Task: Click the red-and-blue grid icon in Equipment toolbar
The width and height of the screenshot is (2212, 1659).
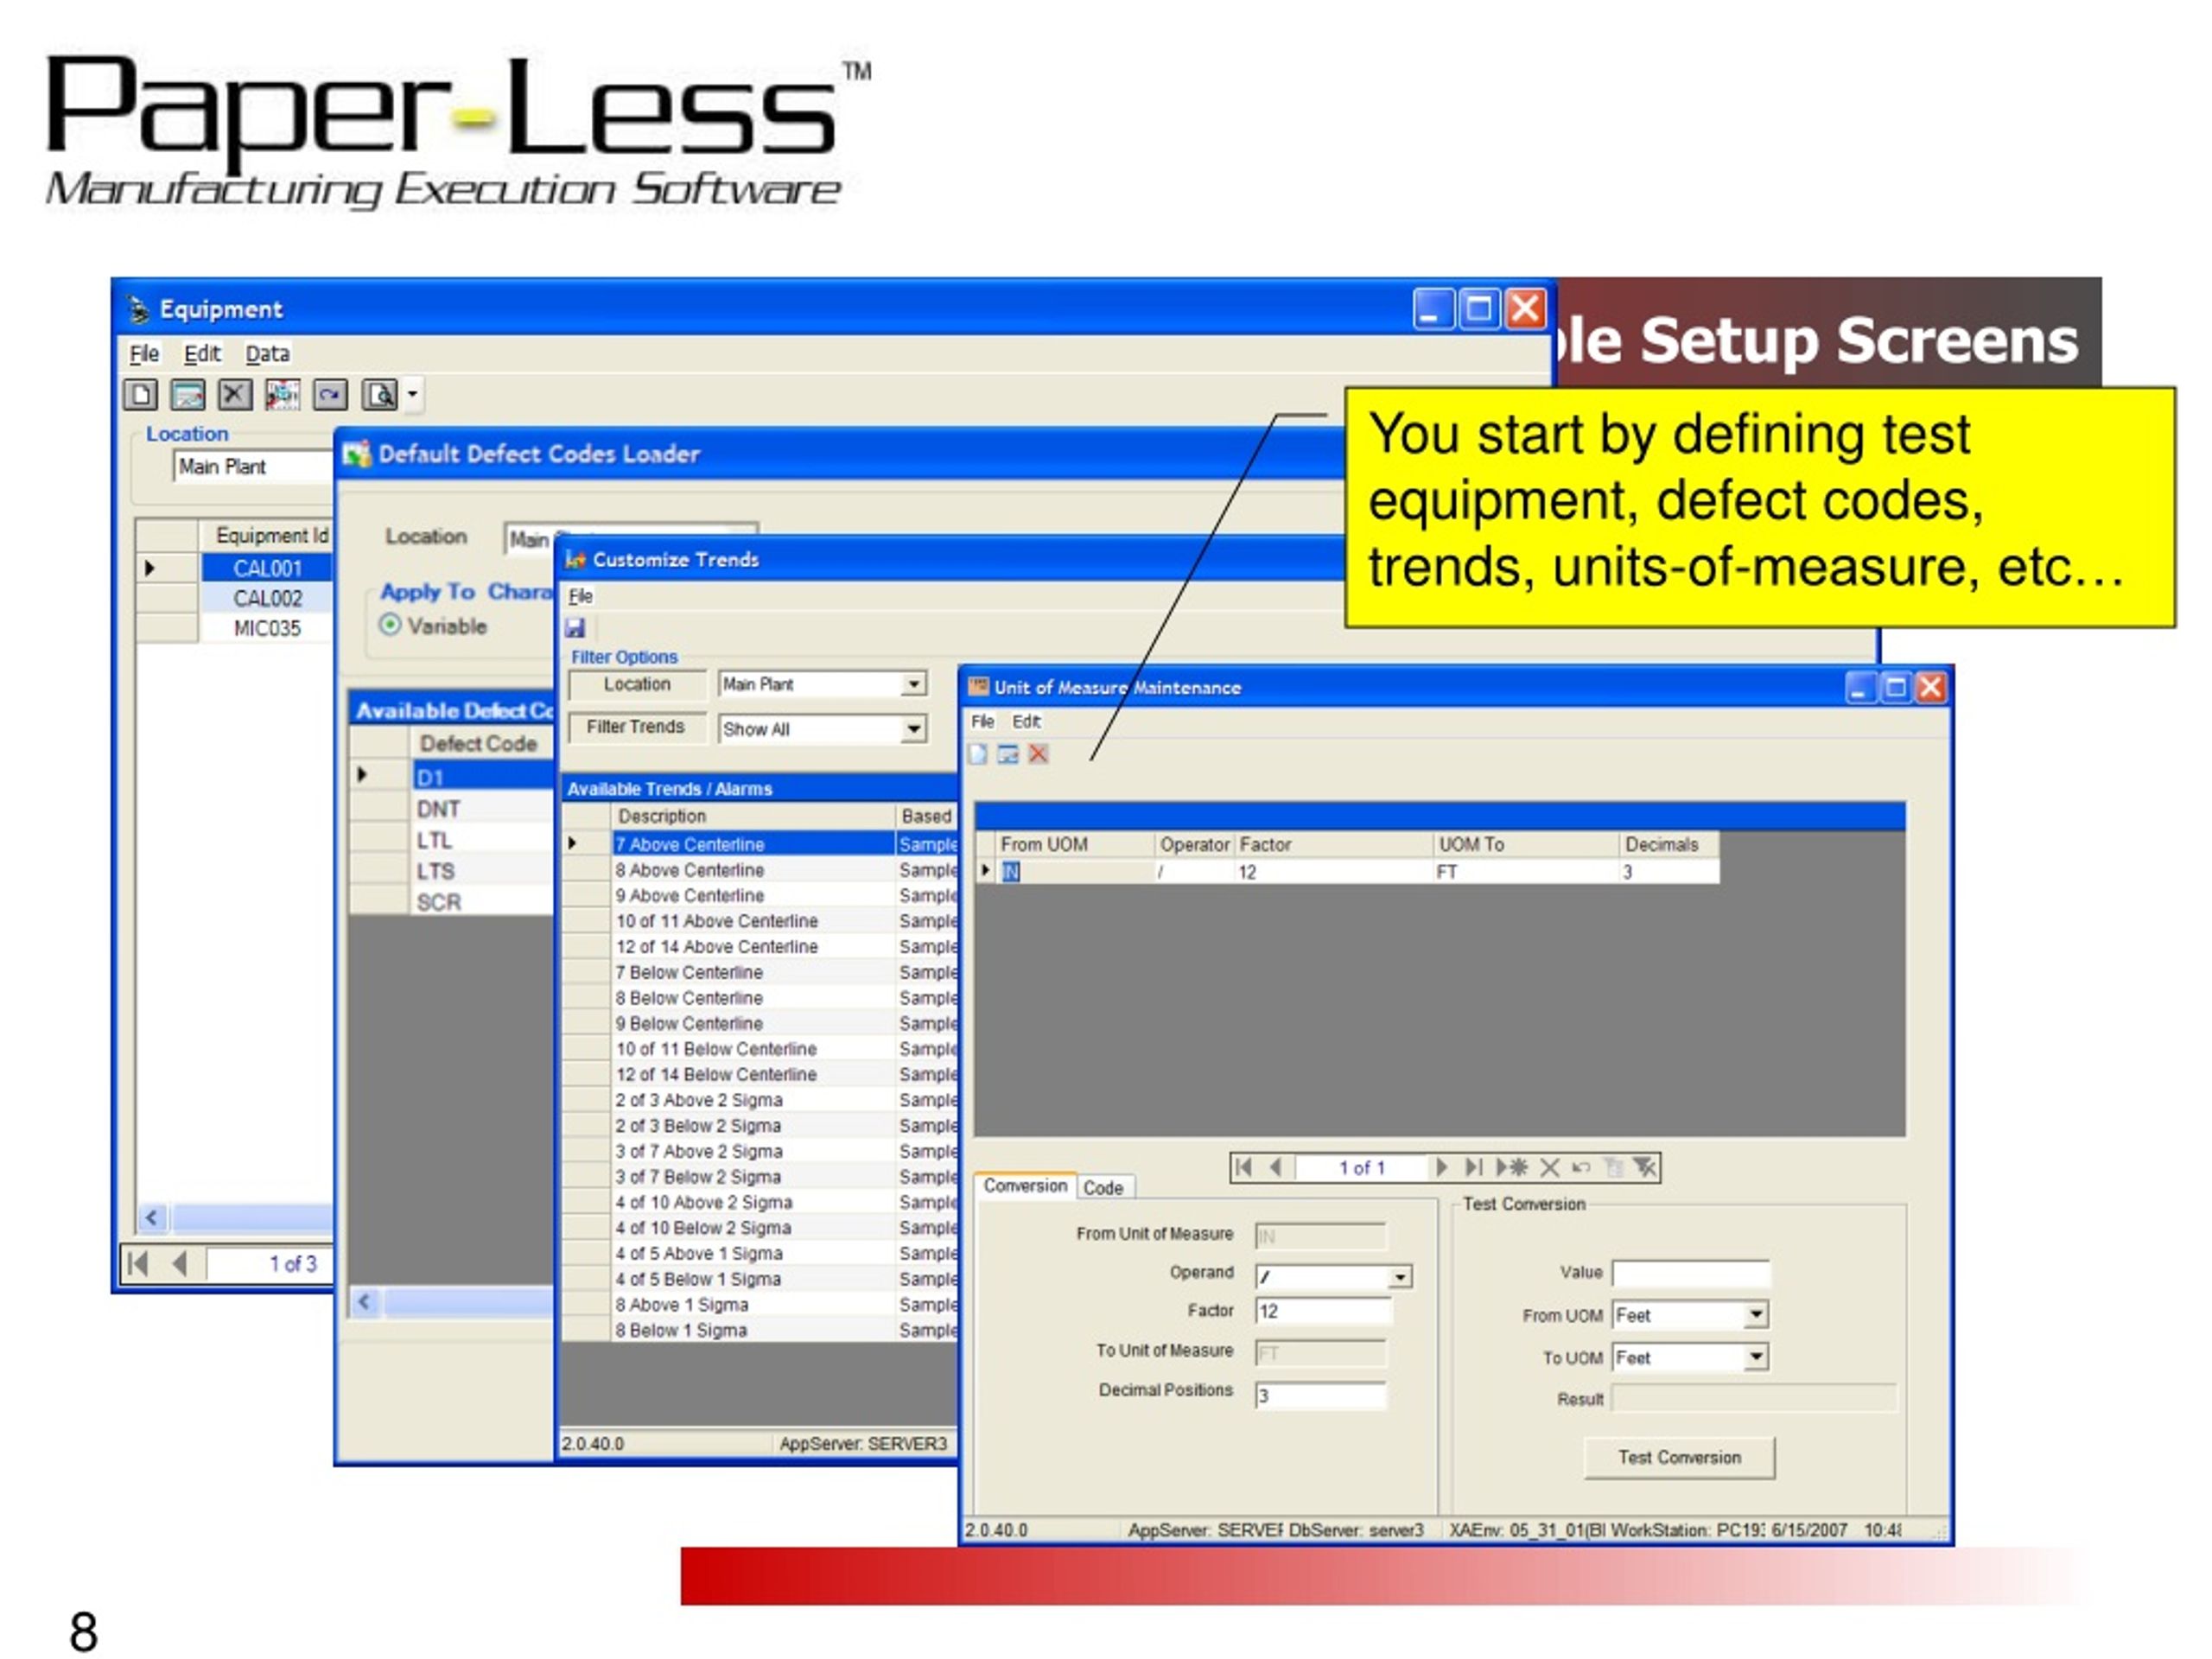Action: 282,395
